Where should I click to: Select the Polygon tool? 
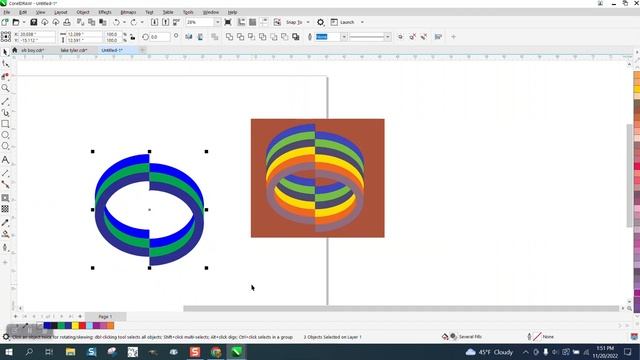(5, 146)
